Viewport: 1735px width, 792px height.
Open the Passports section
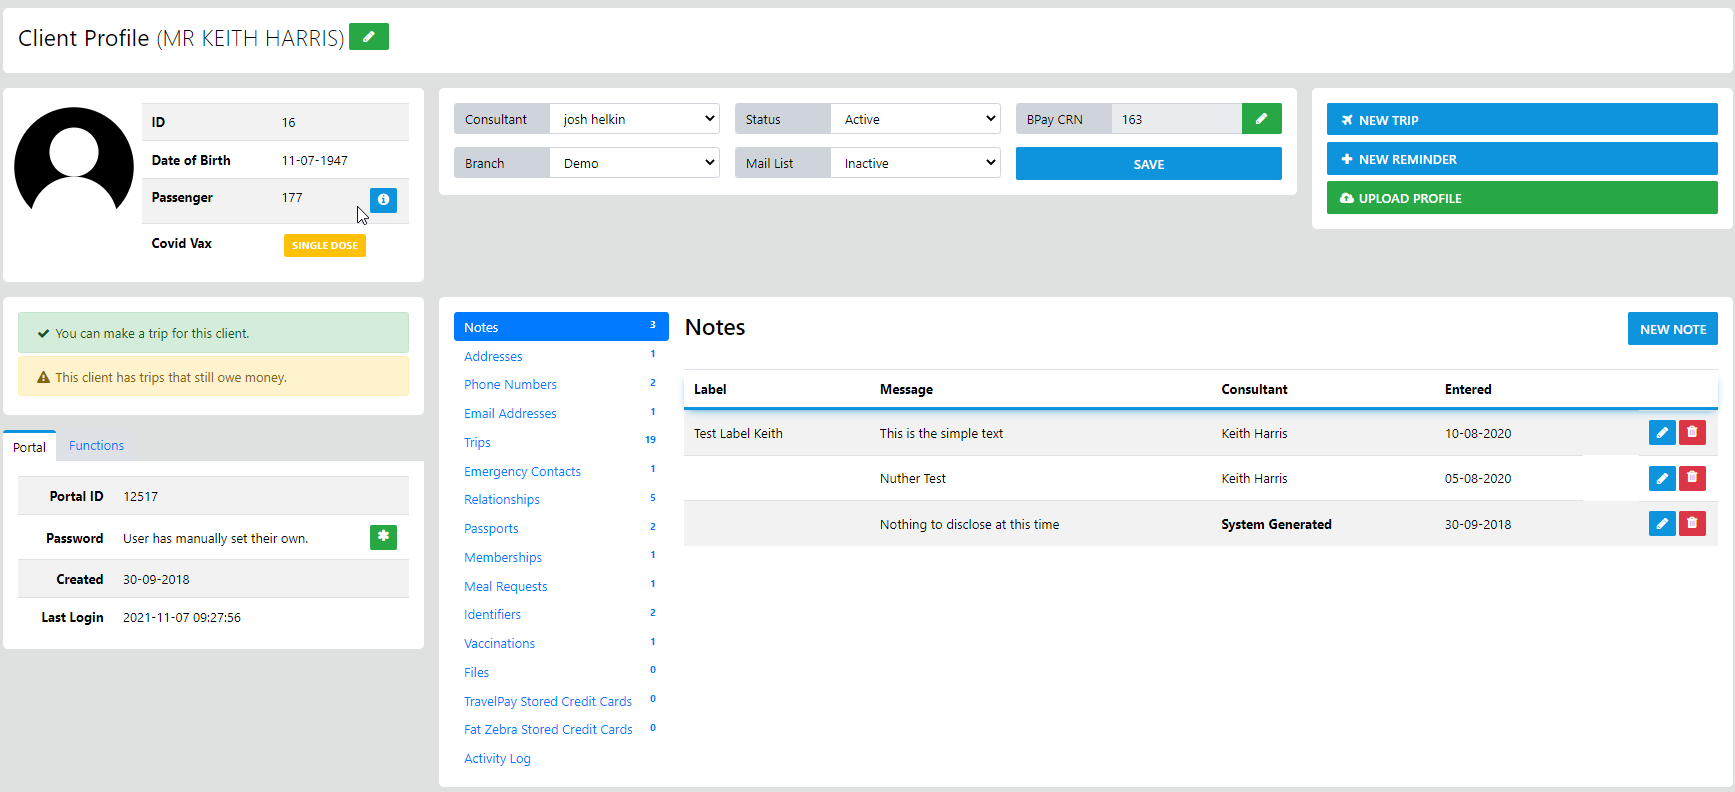[x=491, y=528]
